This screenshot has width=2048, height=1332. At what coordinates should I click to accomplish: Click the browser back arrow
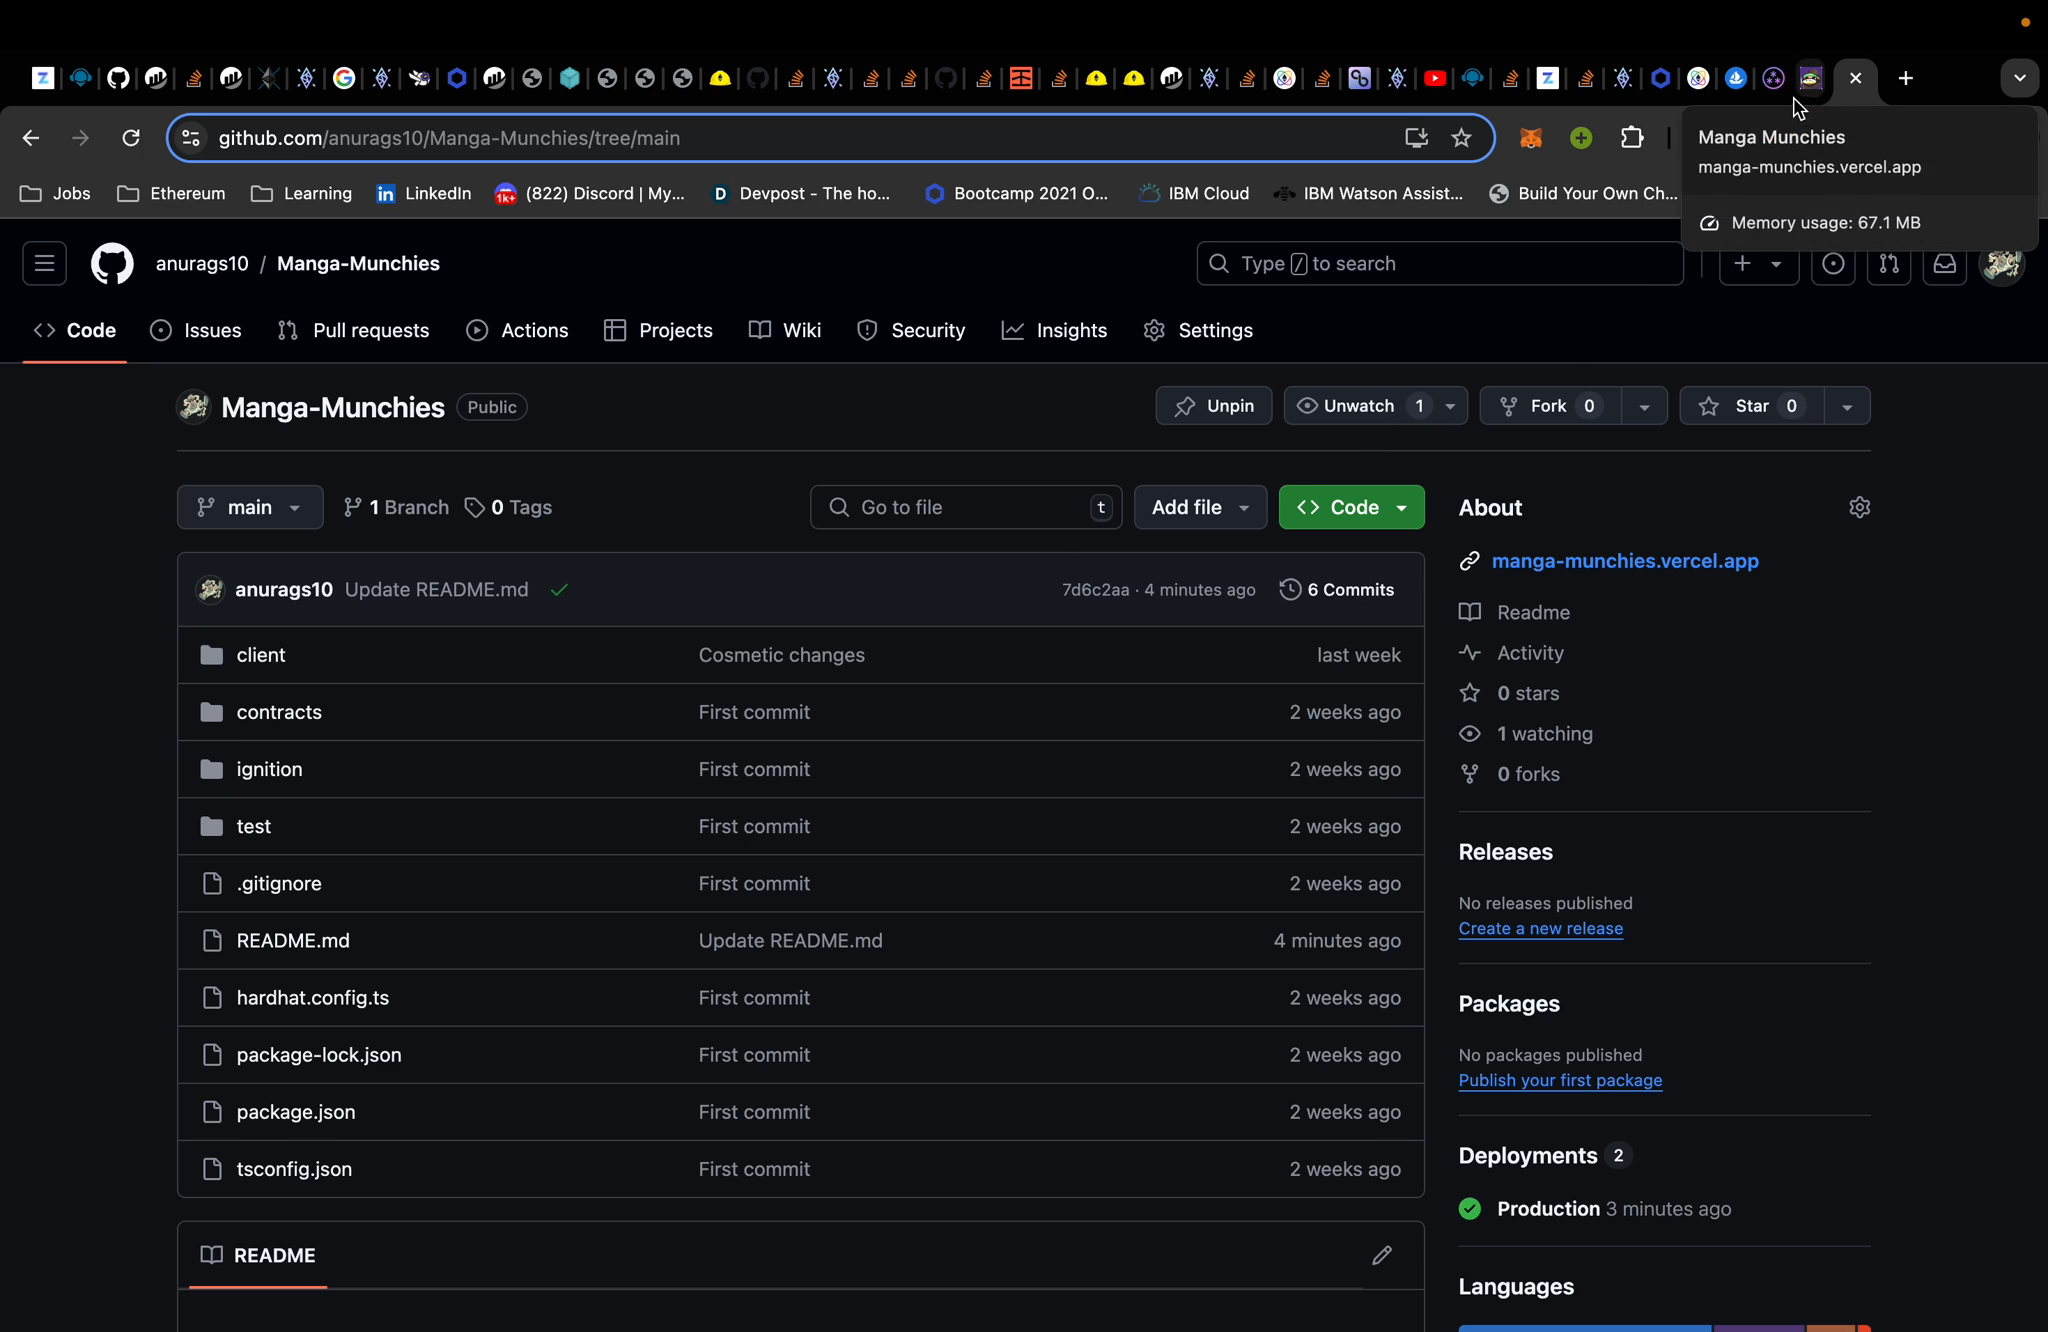click(31, 138)
